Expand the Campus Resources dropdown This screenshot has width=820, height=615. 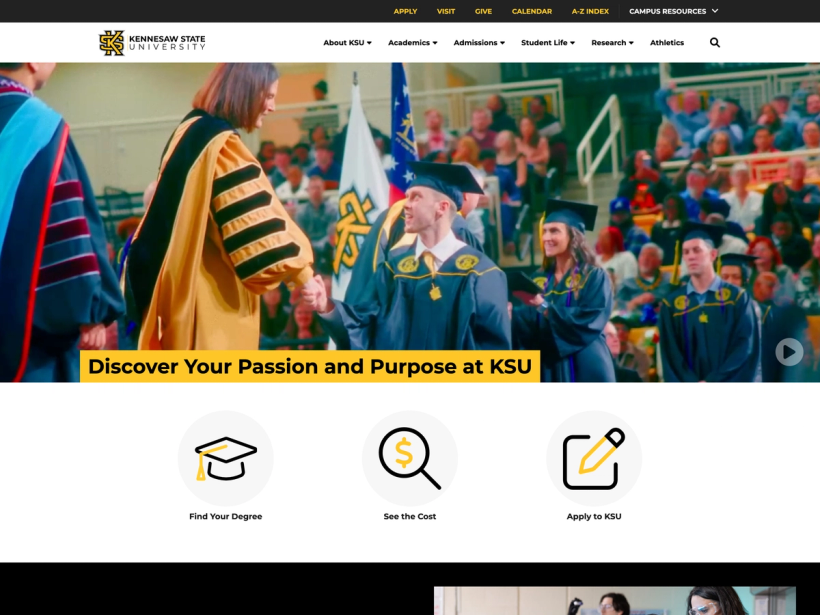[x=674, y=11]
